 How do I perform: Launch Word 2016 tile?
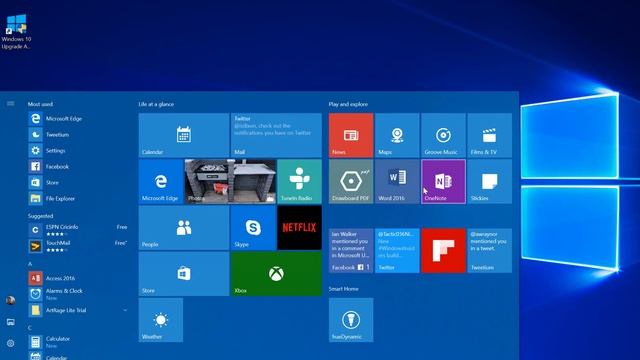pyautogui.click(x=397, y=181)
